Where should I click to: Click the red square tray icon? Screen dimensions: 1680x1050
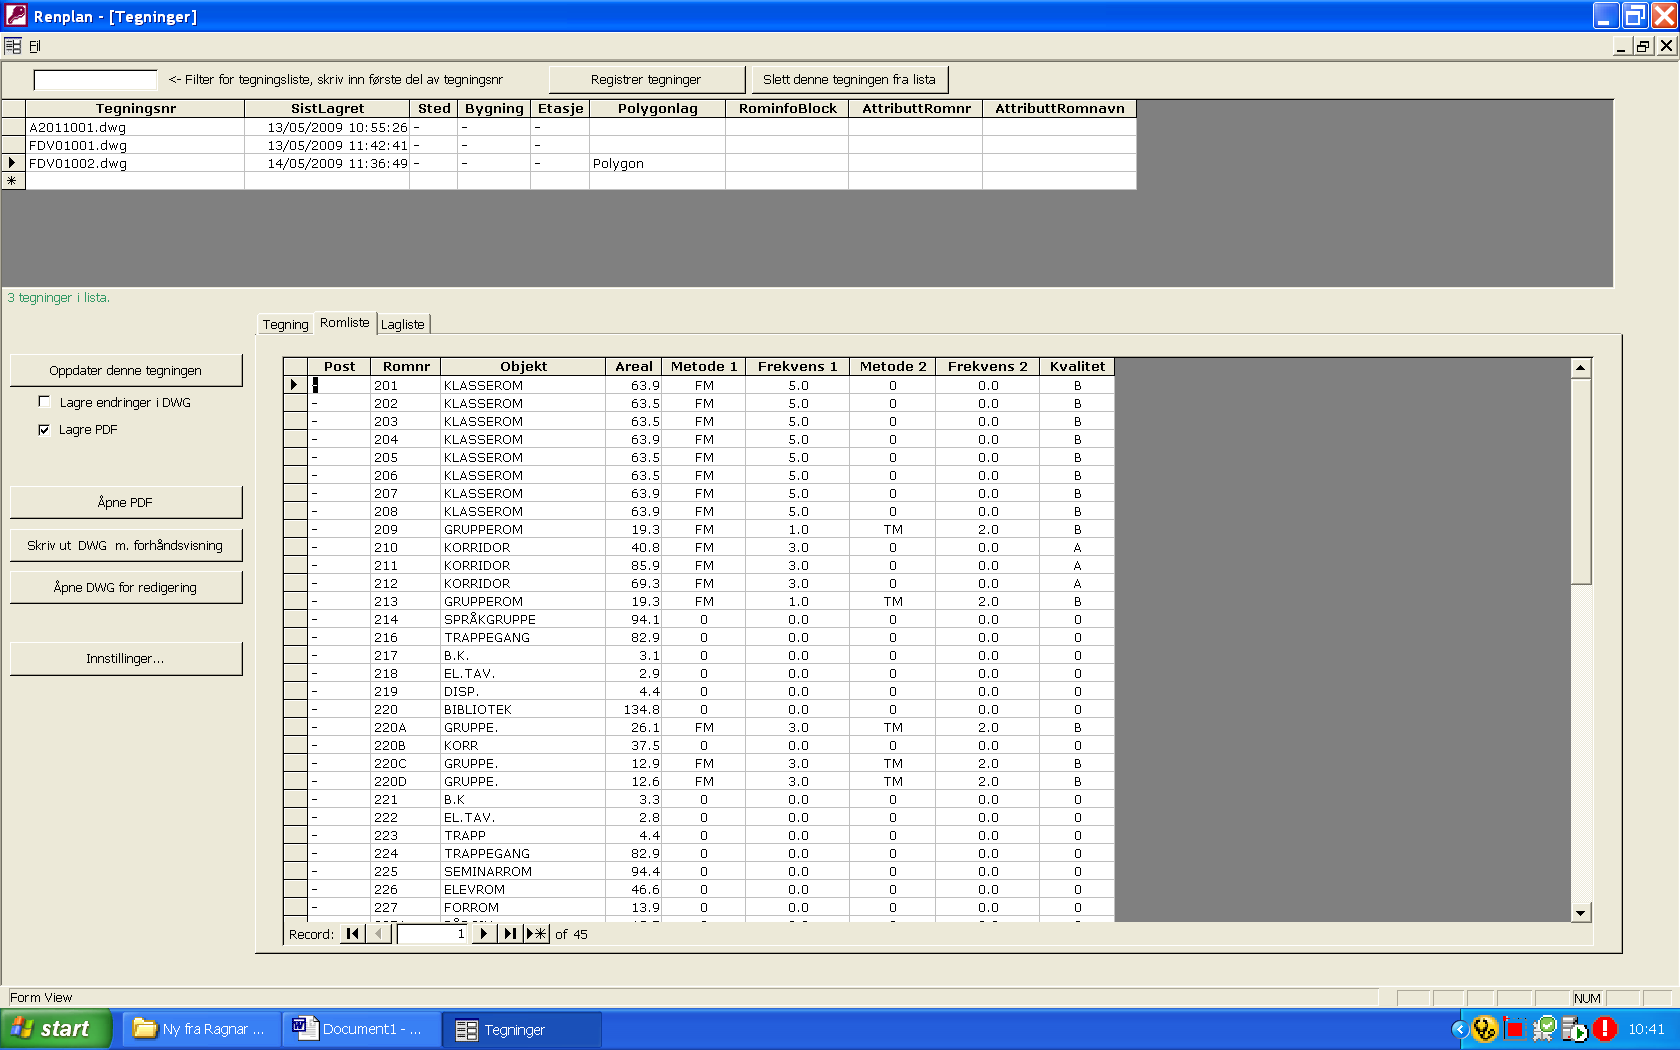coord(1515,1029)
